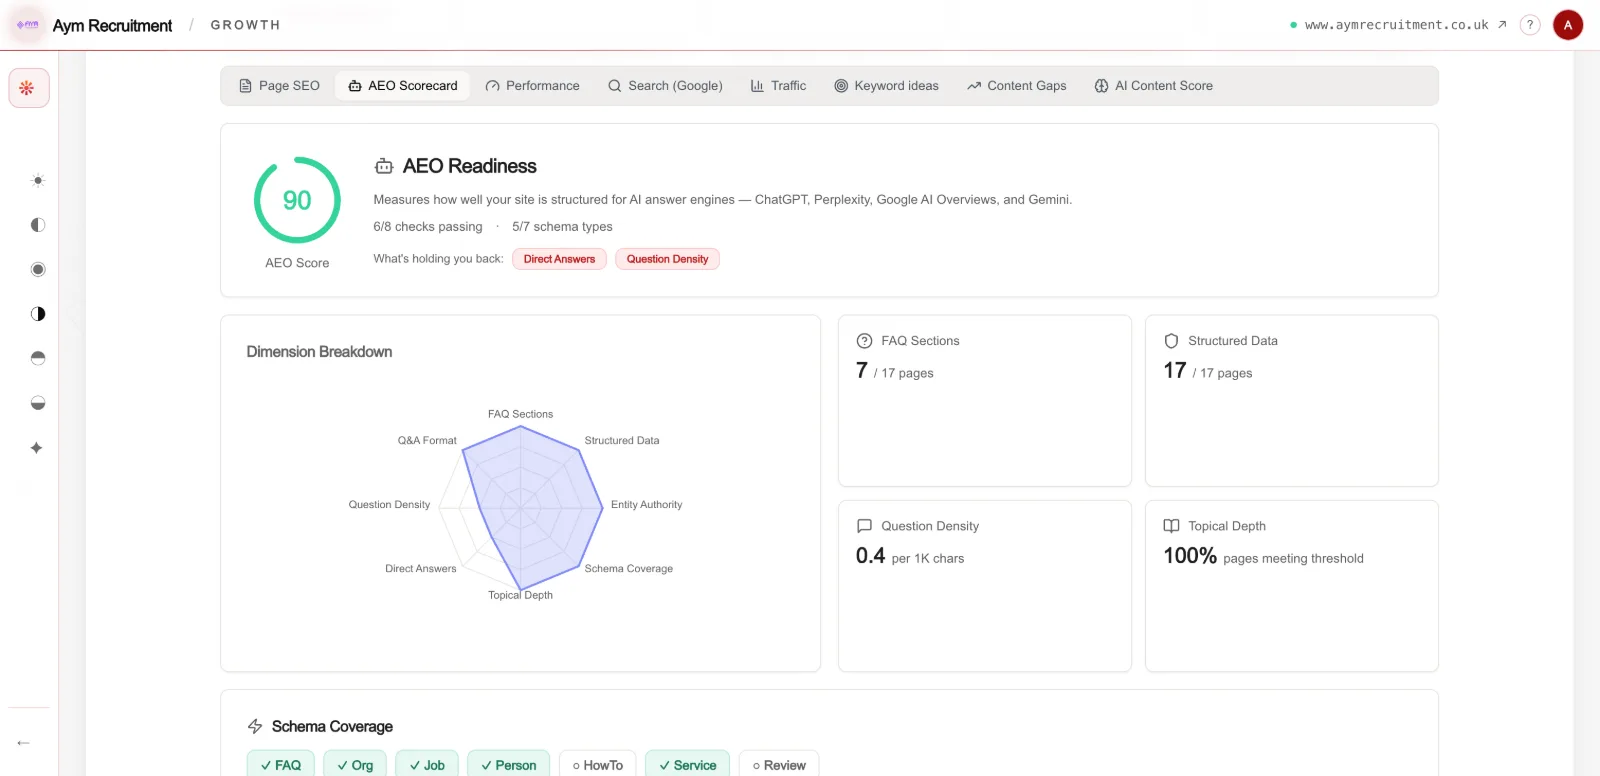Click the Q&A Format radar label
Image resolution: width=1600 pixels, height=776 pixels.
(x=427, y=441)
